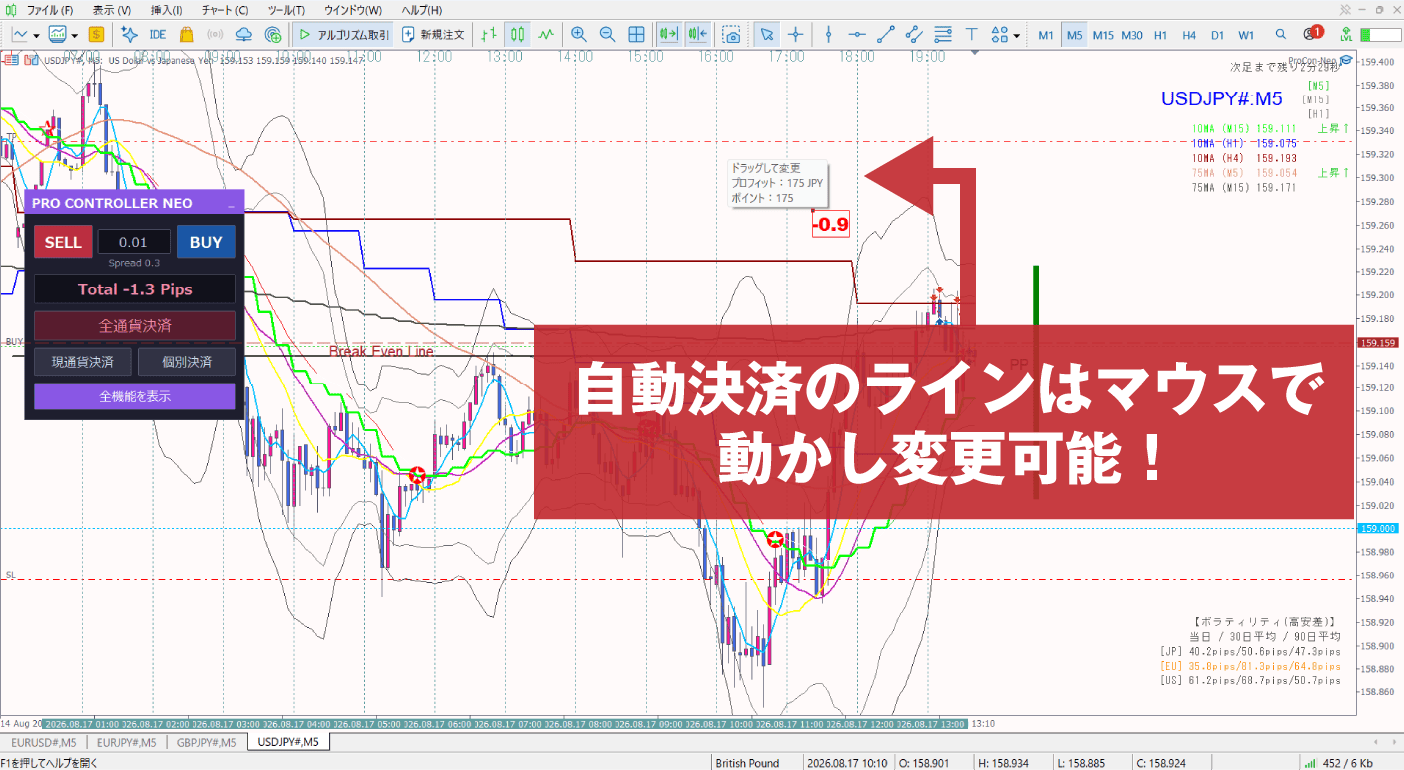This screenshot has width=1404, height=770.
Task: Switch to the GBPJPY#,M5 chart tab
Action: (206, 742)
